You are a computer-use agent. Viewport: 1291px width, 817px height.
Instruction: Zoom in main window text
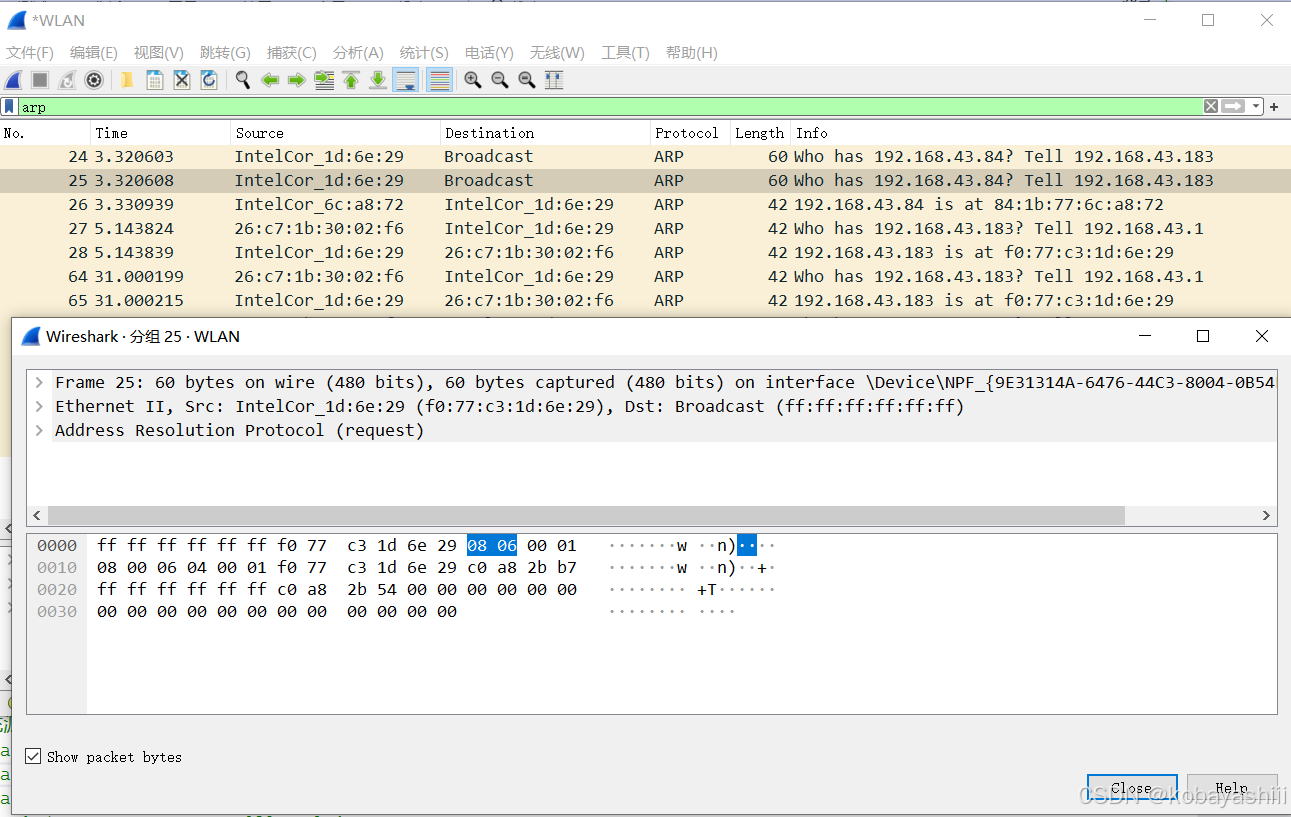coord(472,80)
